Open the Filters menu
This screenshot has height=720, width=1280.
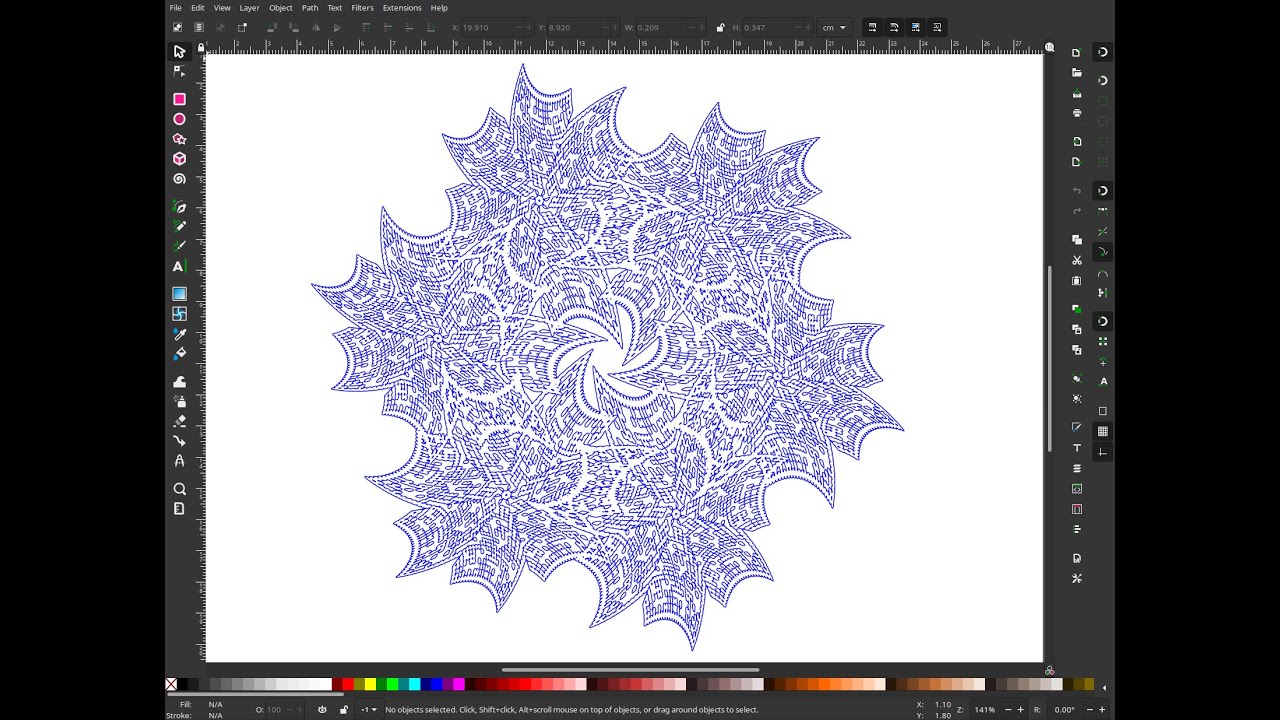pos(362,8)
